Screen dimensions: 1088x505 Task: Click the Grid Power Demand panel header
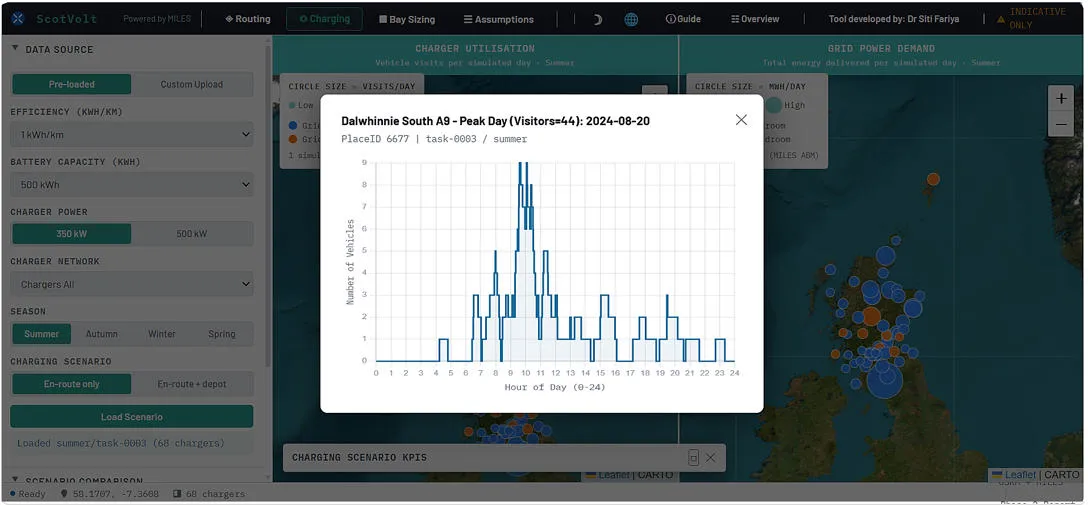click(881, 55)
